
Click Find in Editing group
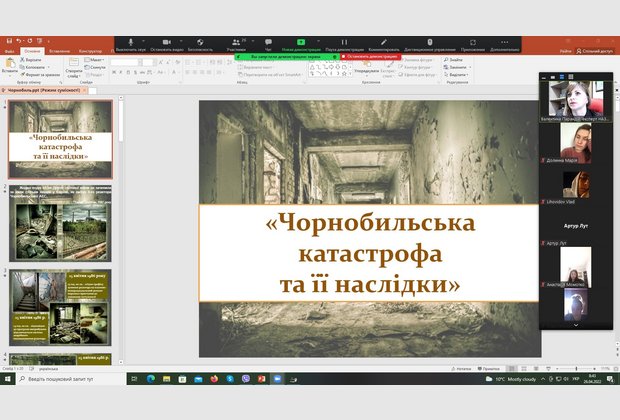point(453,60)
